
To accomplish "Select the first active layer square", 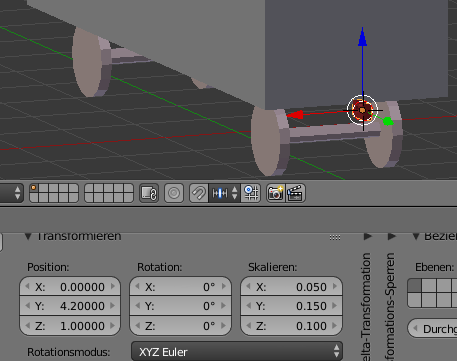I will (x=34, y=188).
